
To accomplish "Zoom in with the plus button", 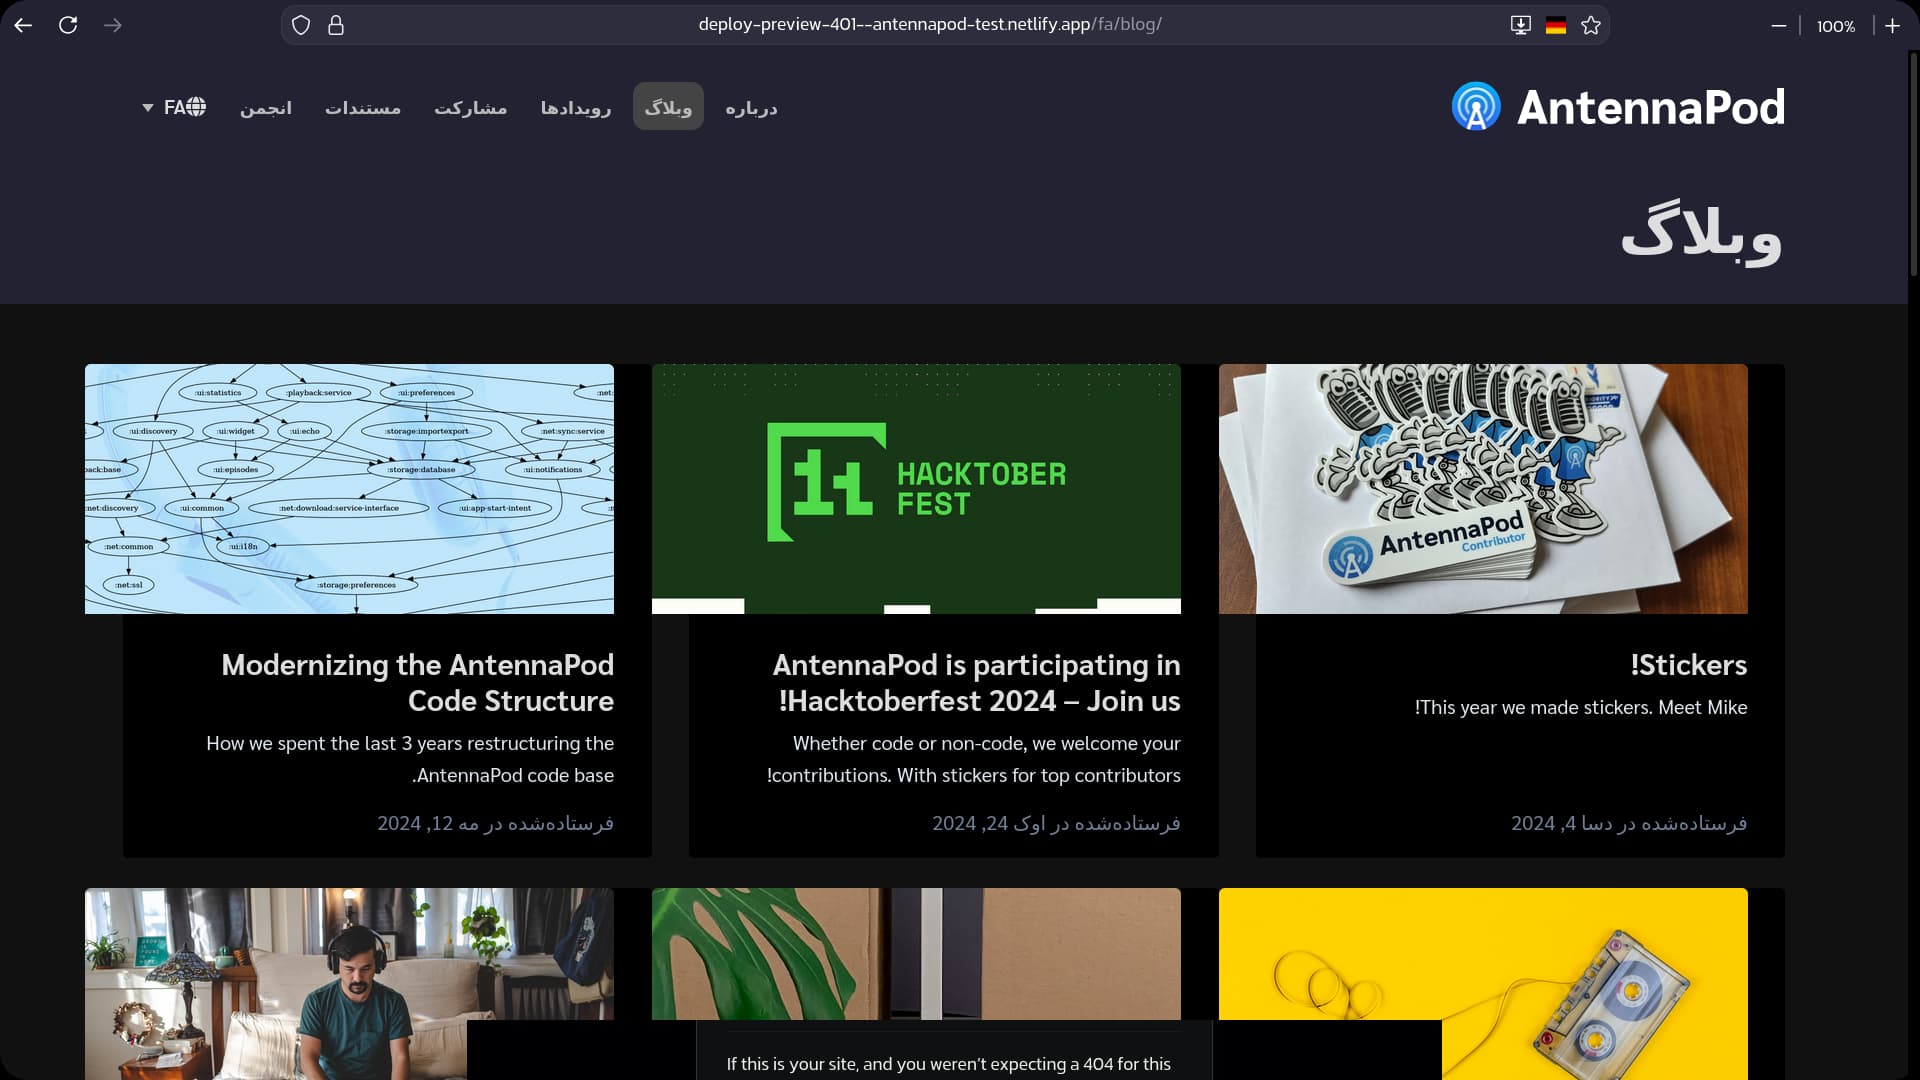I will (x=1892, y=26).
